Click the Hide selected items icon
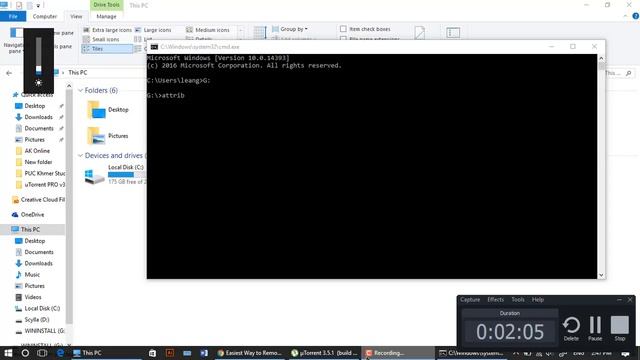The height and width of the screenshot is (360, 640). [x=420, y=32]
